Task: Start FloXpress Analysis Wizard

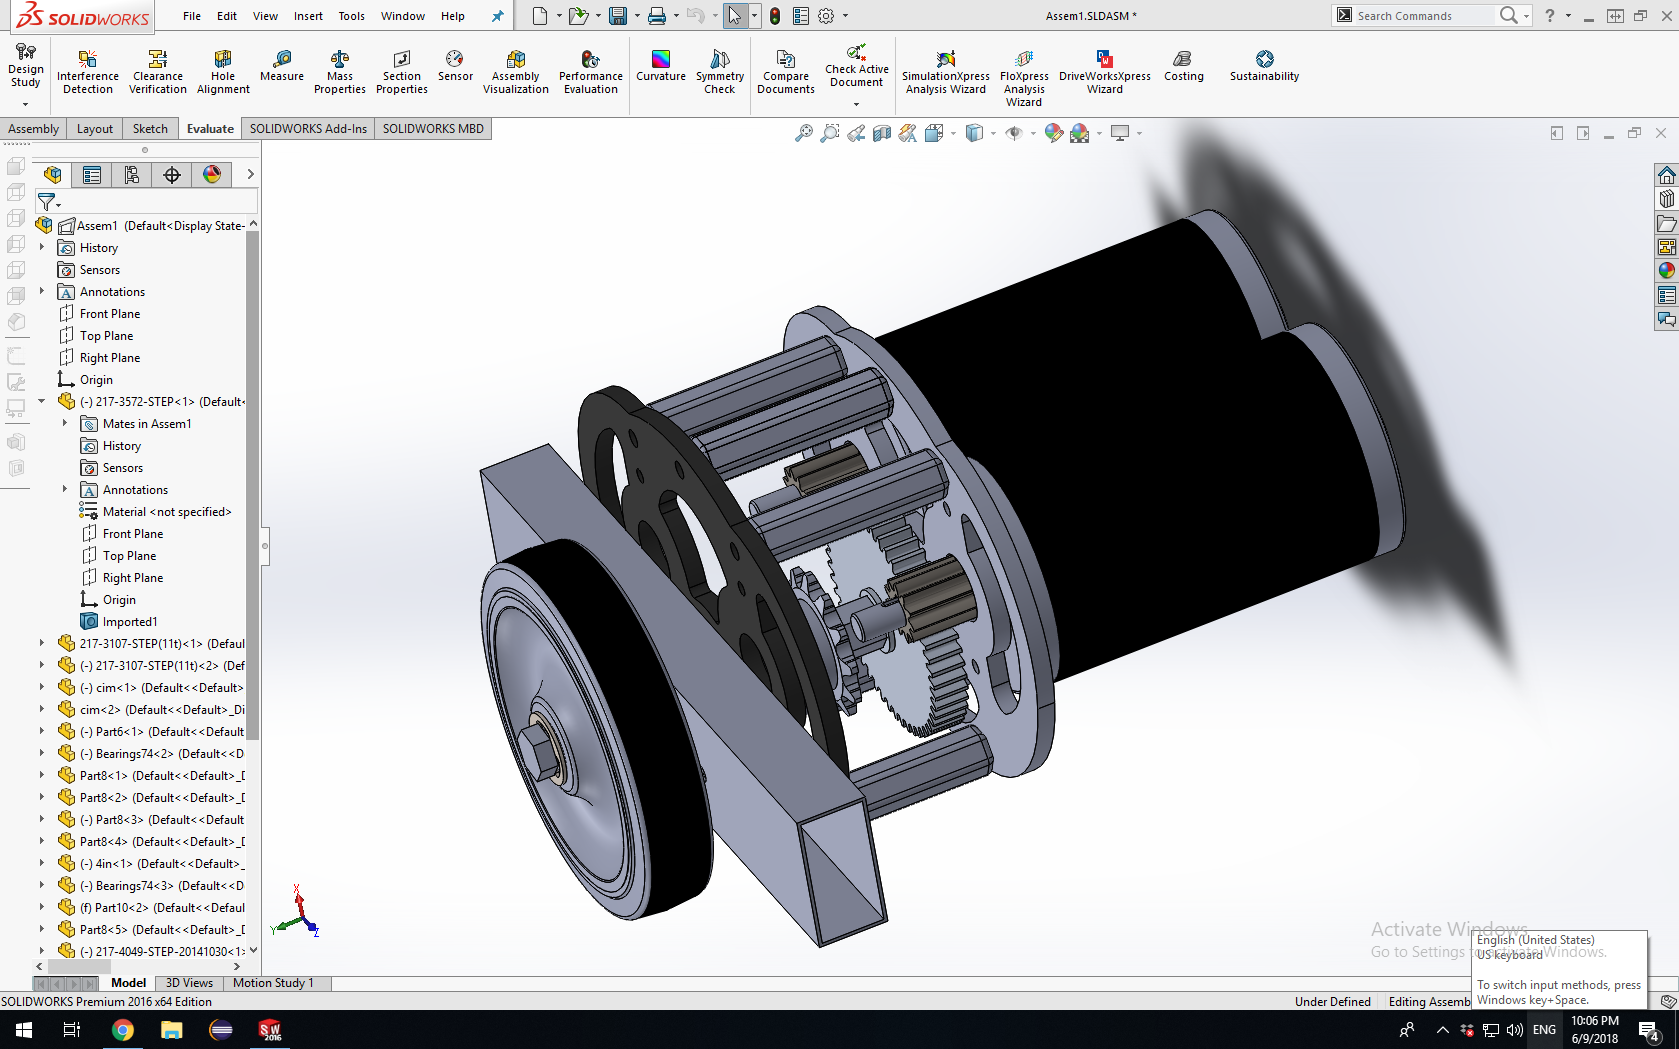Action: [1024, 78]
